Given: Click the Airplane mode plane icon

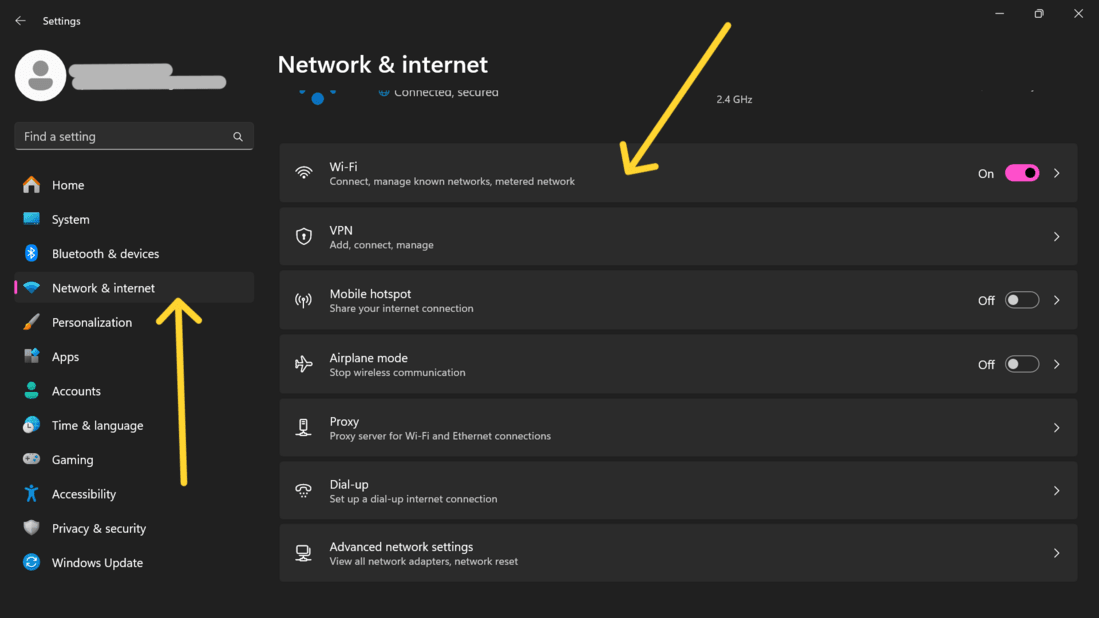Looking at the screenshot, I should click(304, 364).
